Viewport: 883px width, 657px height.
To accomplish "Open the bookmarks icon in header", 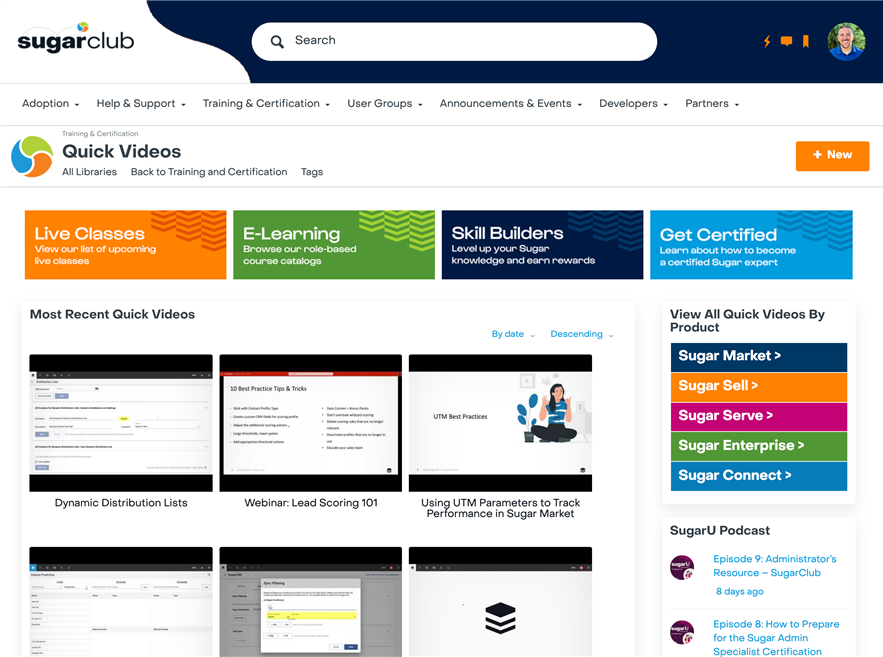I will pyautogui.click(x=805, y=41).
